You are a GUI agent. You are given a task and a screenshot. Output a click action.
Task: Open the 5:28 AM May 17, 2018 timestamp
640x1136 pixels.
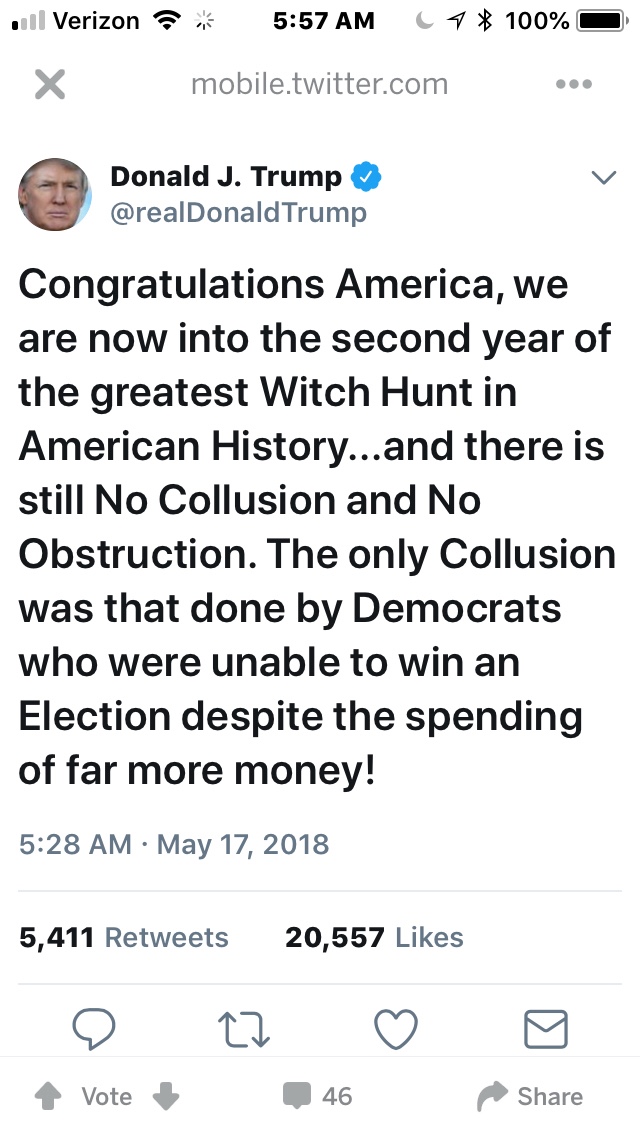point(174,844)
